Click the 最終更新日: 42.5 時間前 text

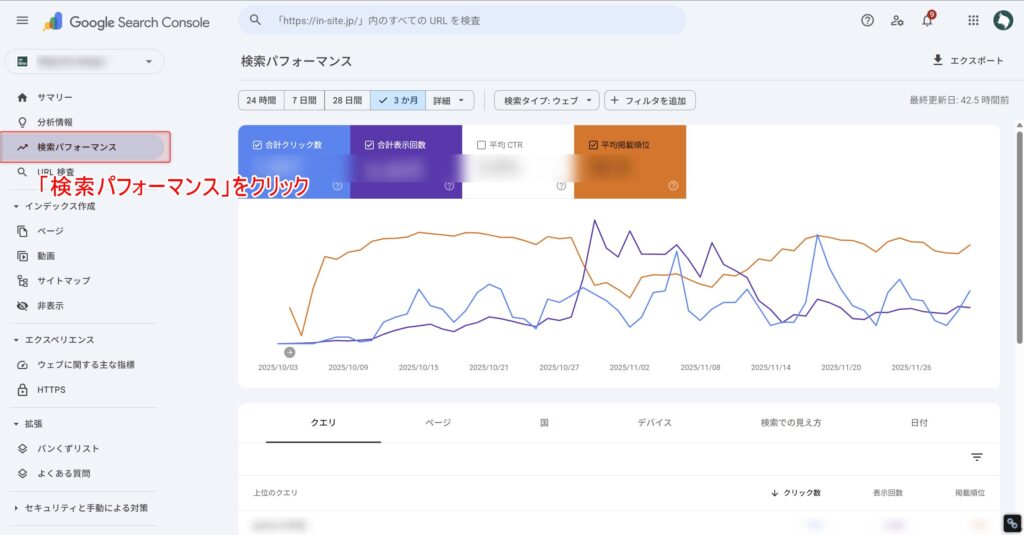point(959,101)
